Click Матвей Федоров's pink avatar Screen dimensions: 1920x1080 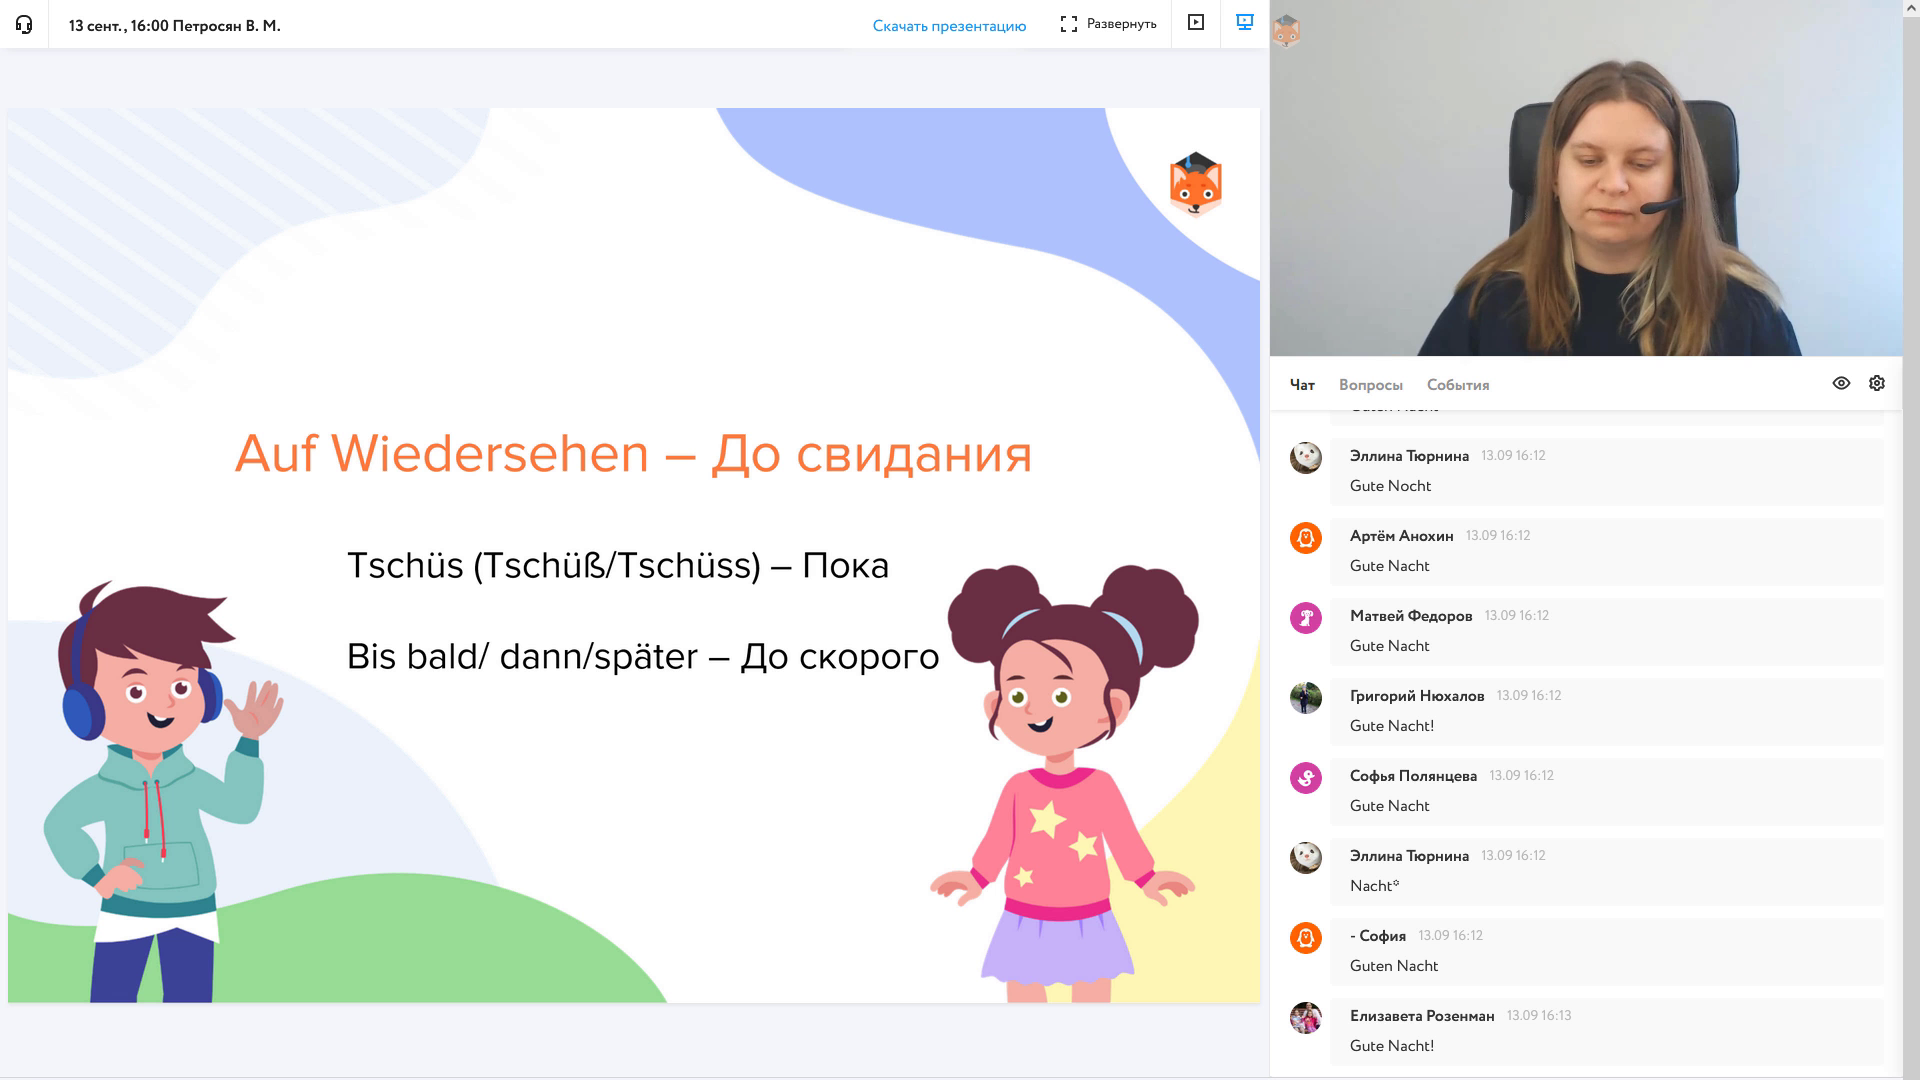tap(1306, 618)
